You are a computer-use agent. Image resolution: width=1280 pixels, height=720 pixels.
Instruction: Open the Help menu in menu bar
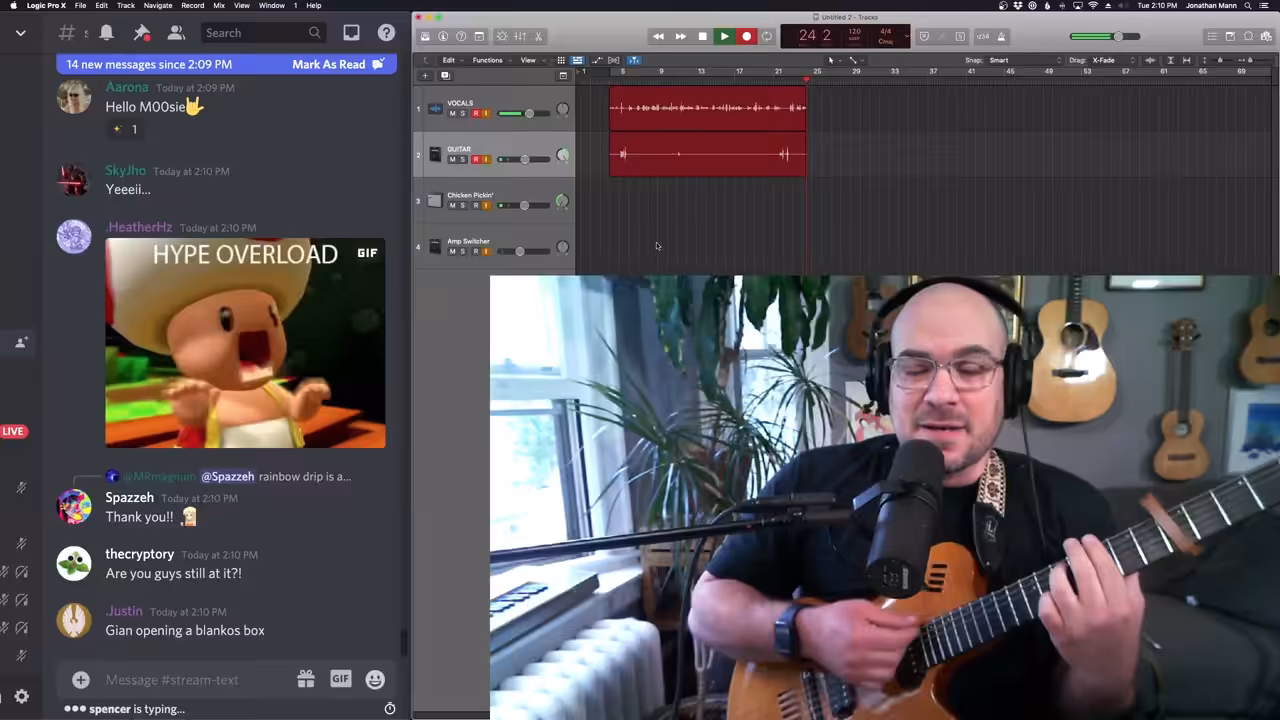314,5
